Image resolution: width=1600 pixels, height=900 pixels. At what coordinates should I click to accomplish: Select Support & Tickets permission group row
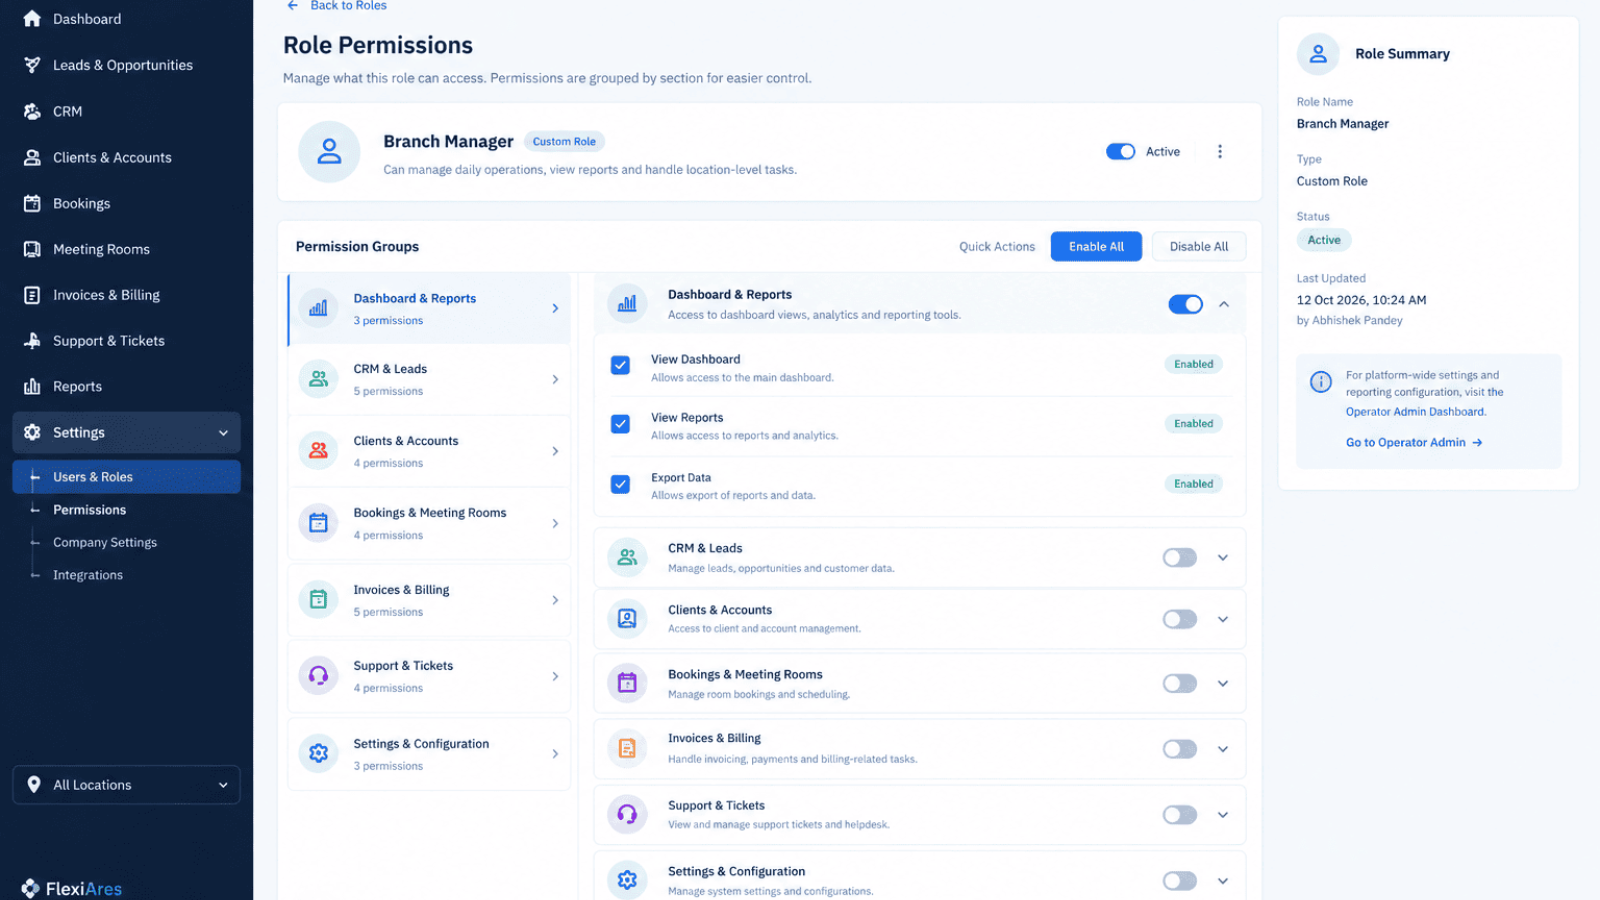[x=429, y=677]
